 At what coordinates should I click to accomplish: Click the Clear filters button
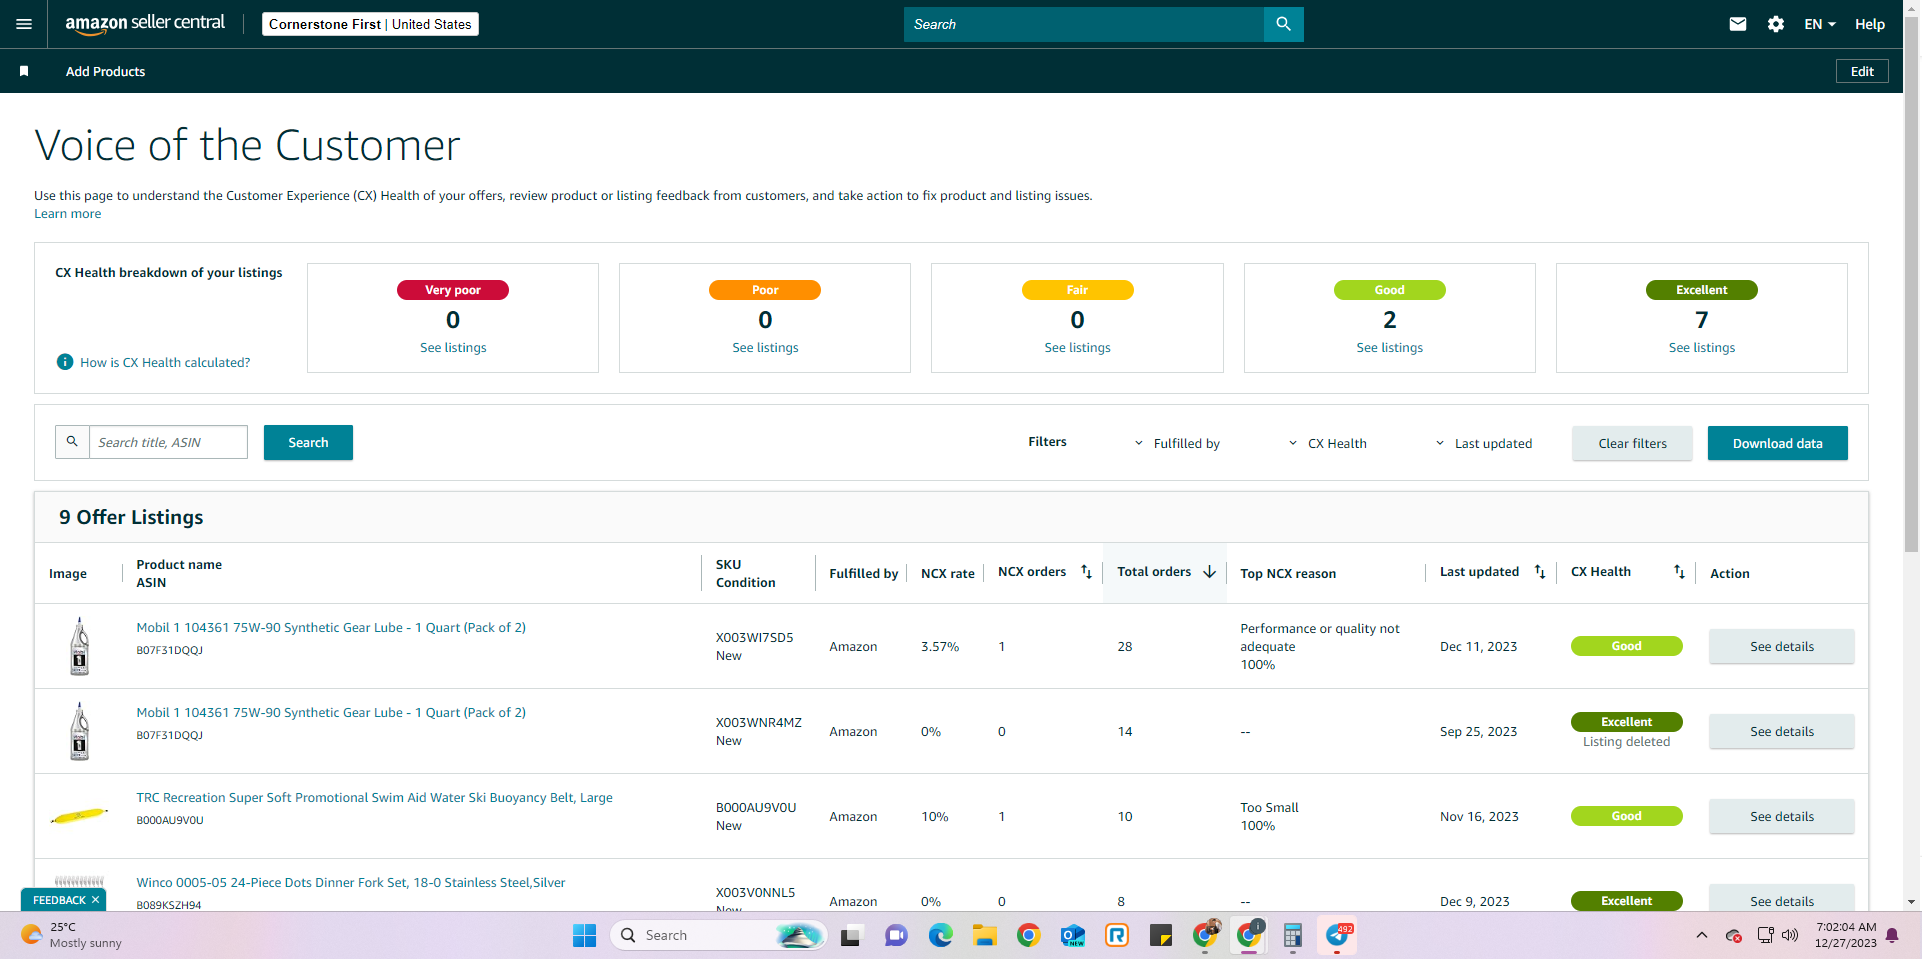(x=1632, y=443)
